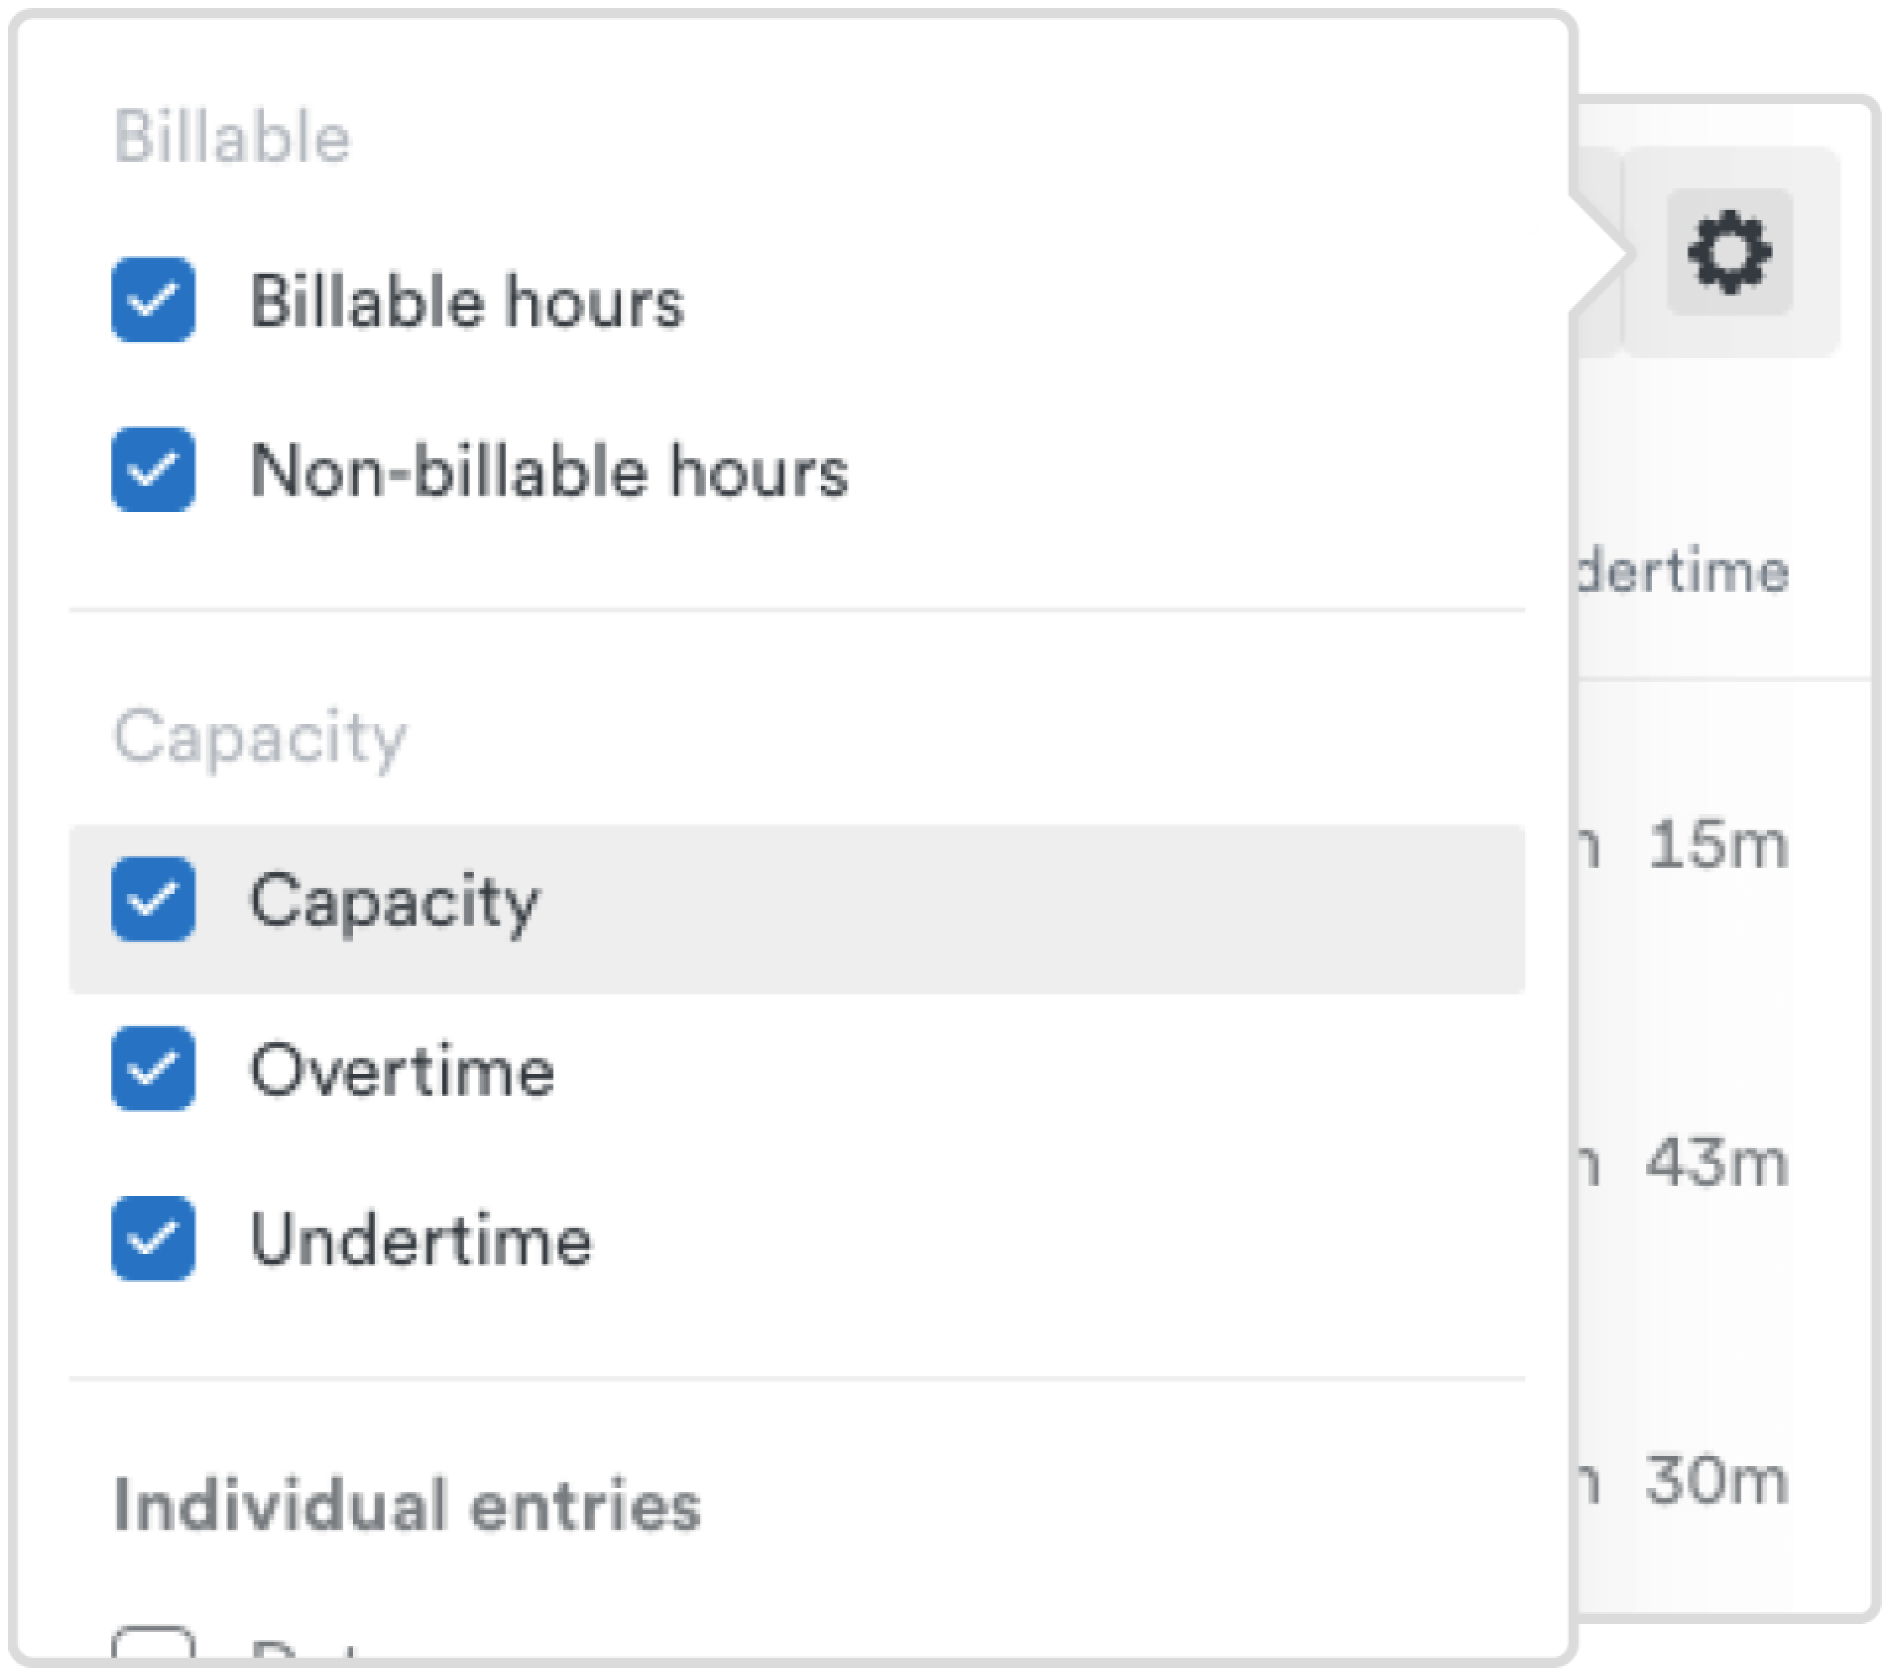Viewport: 1890px width, 1676px height.
Task: Uncheck the Billable hours checkbox
Action: [x=153, y=300]
